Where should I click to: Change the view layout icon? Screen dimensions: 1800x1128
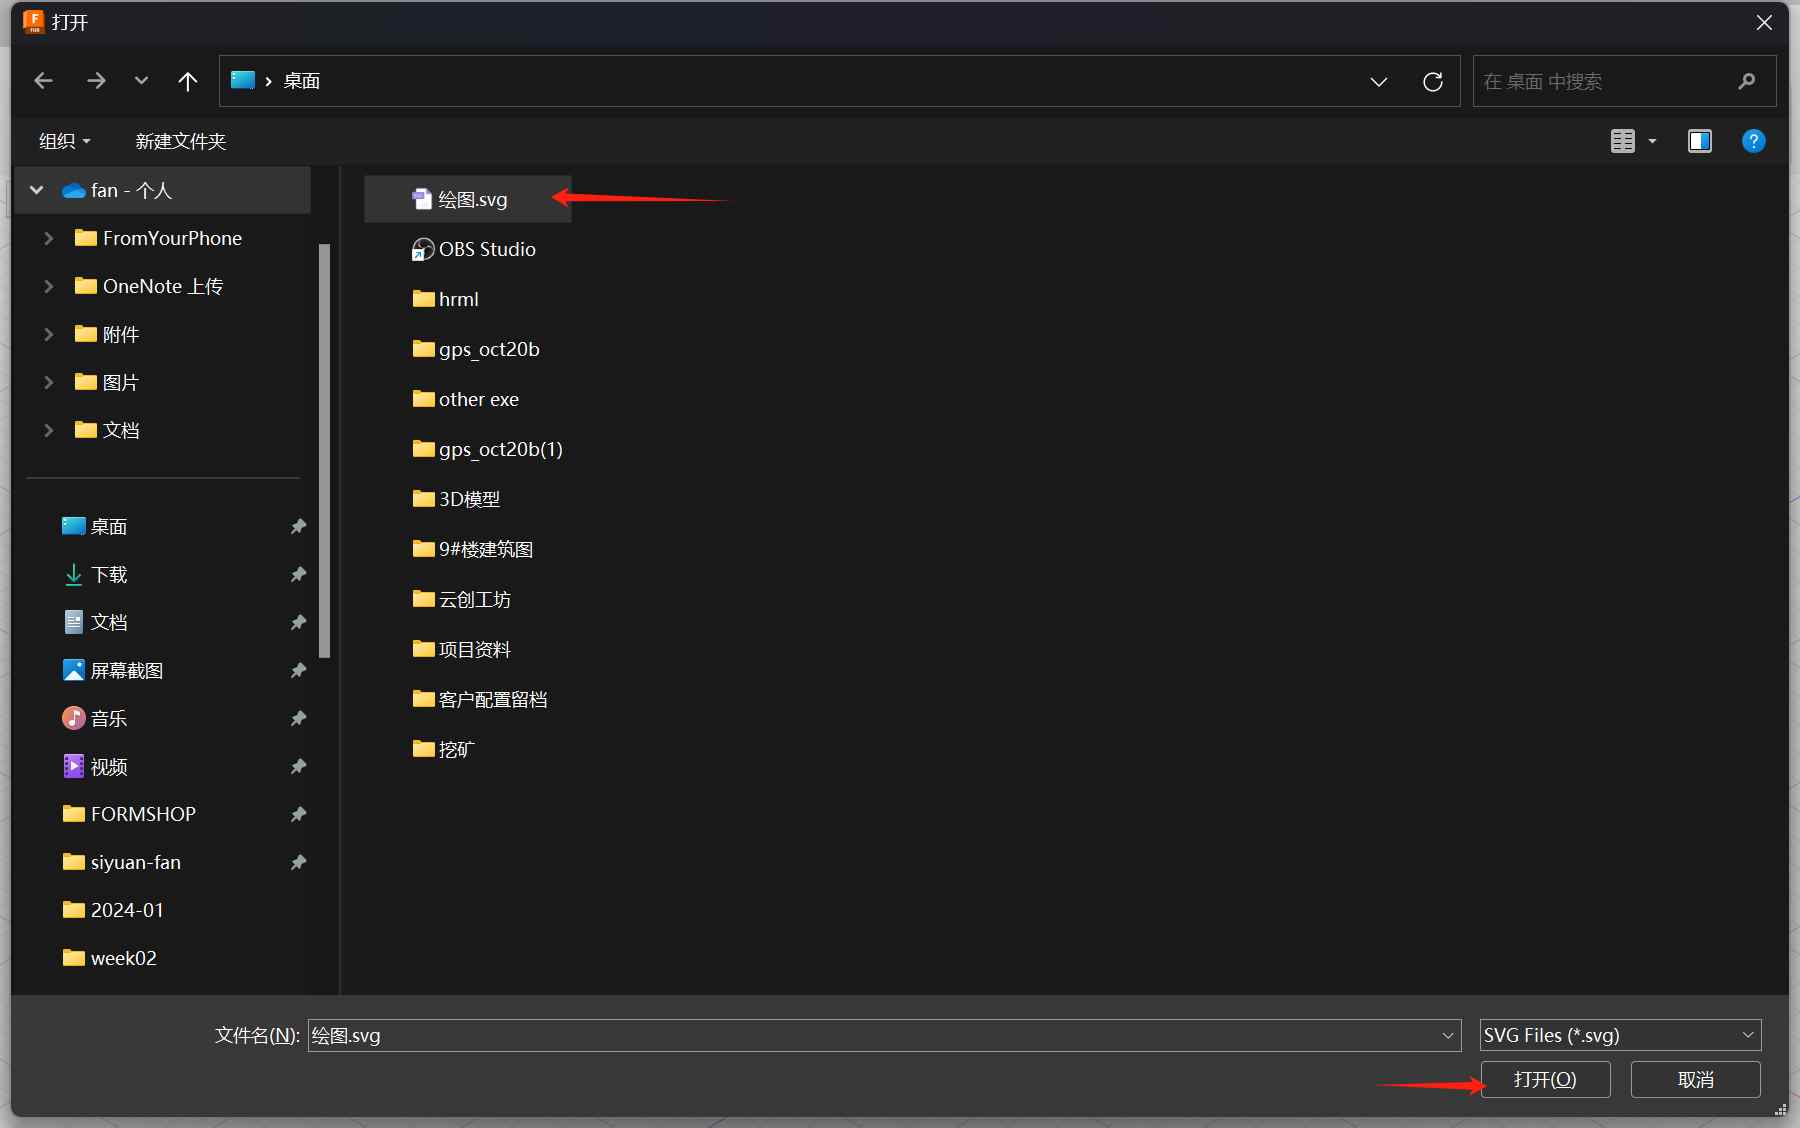click(x=1622, y=141)
